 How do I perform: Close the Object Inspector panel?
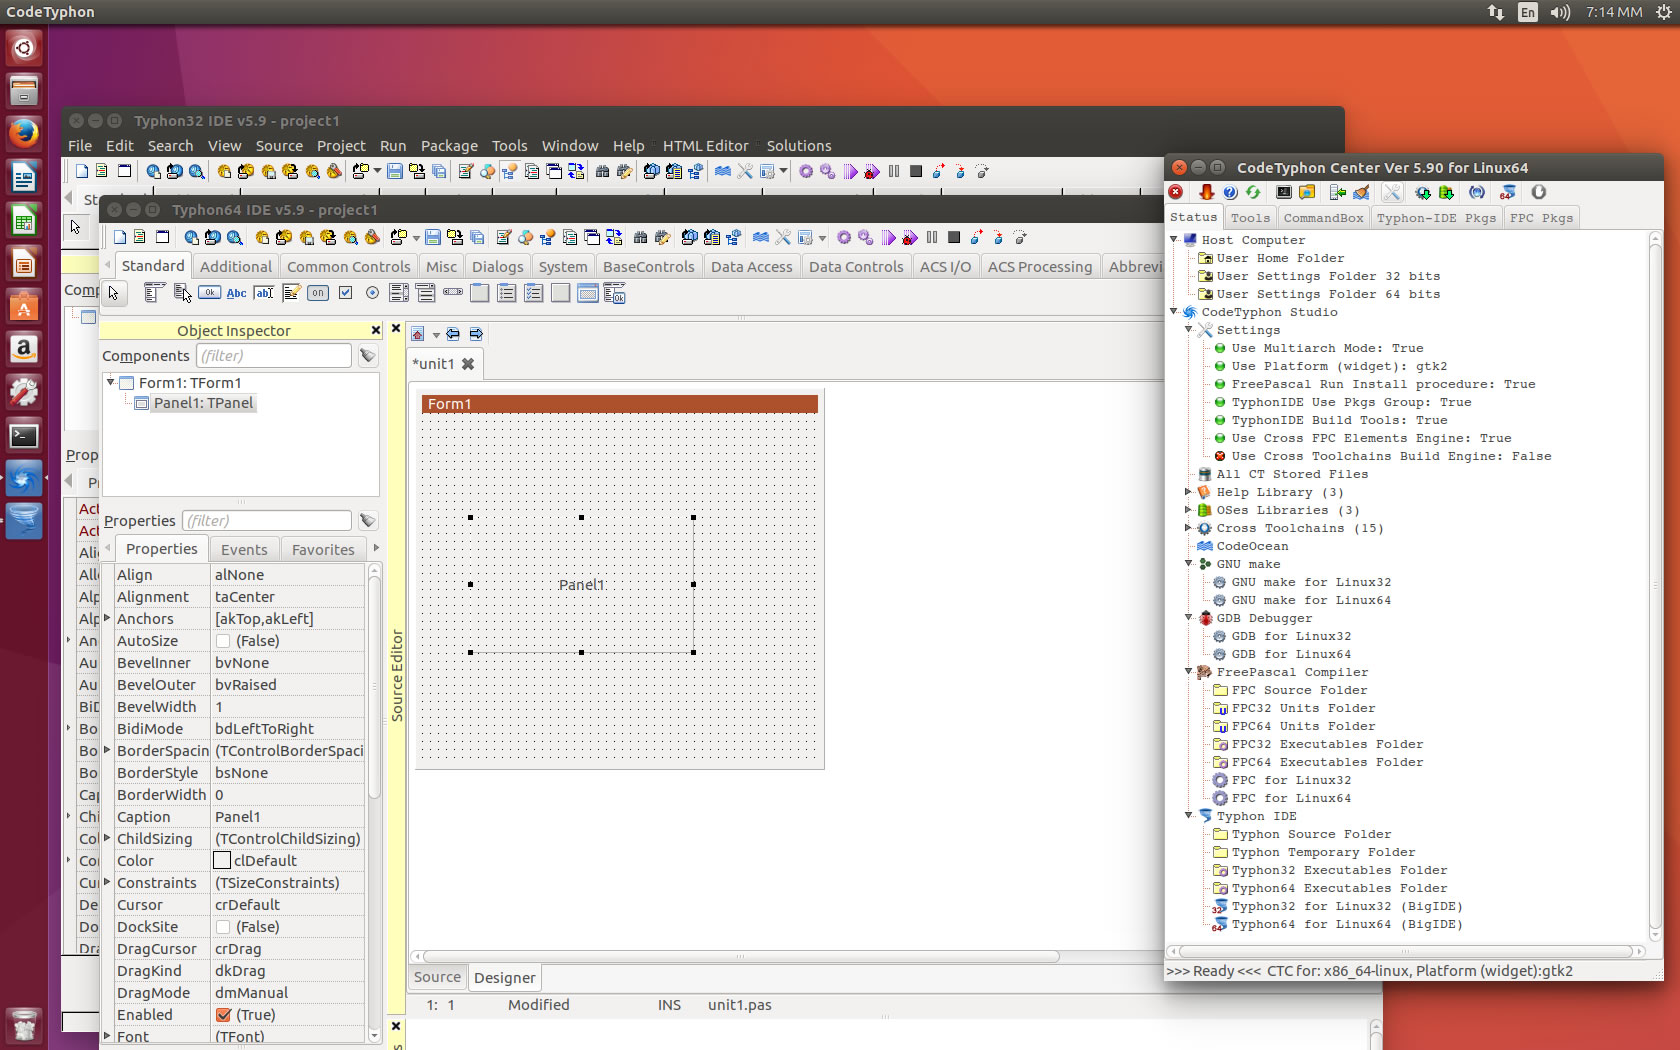pyautogui.click(x=376, y=330)
